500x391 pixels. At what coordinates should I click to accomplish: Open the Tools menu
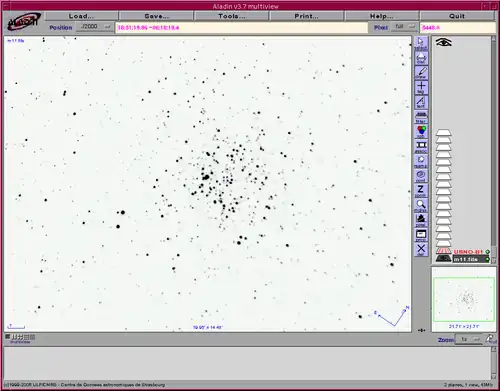click(x=232, y=16)
